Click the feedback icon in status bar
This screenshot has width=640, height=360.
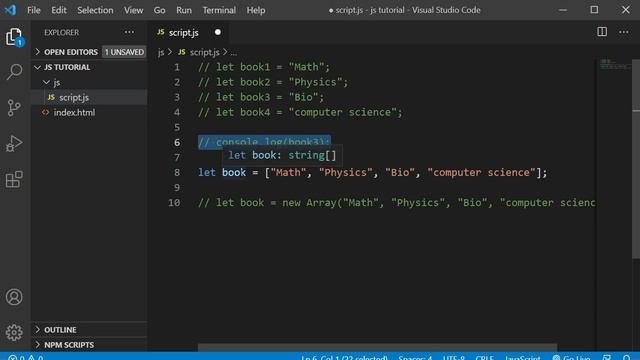pos(607,357)
